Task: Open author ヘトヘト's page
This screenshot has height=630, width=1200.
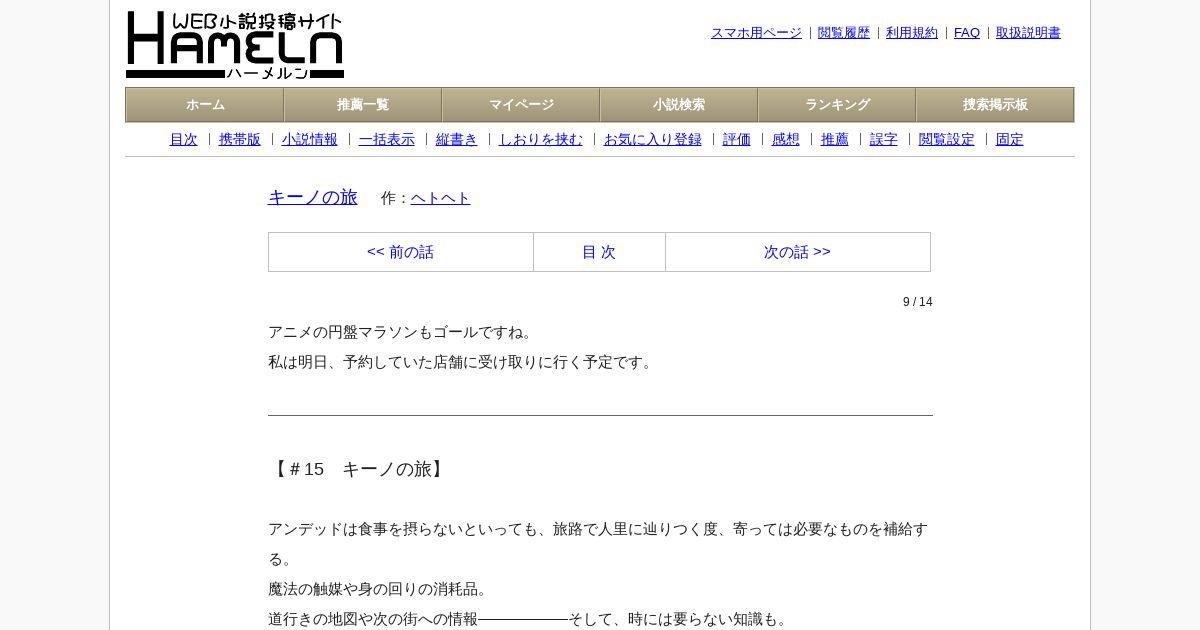Action: coord(441,198)
